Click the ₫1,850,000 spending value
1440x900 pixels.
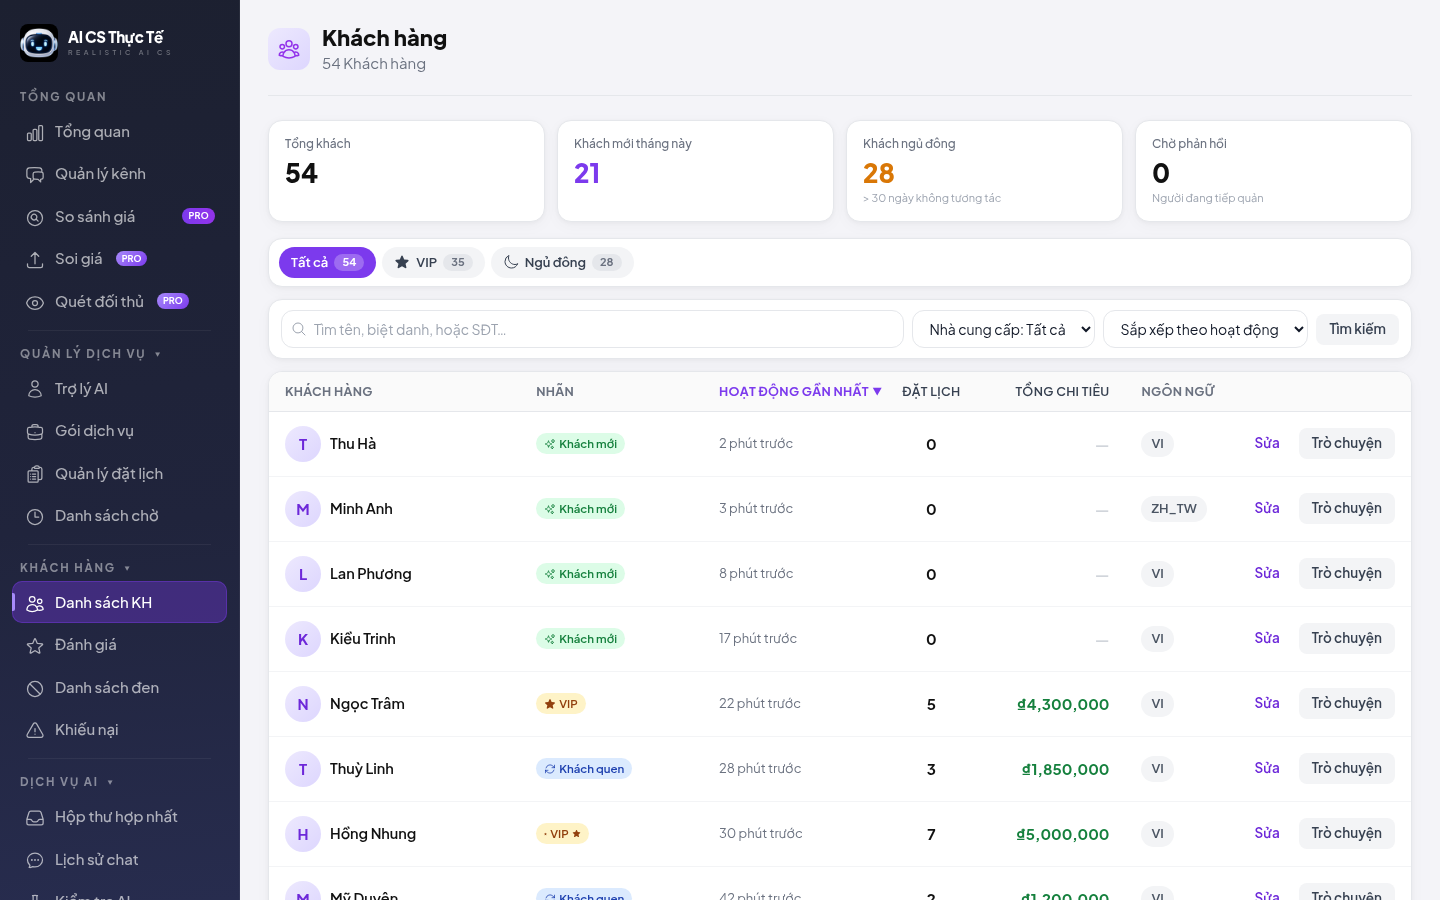pos(1065,770)
